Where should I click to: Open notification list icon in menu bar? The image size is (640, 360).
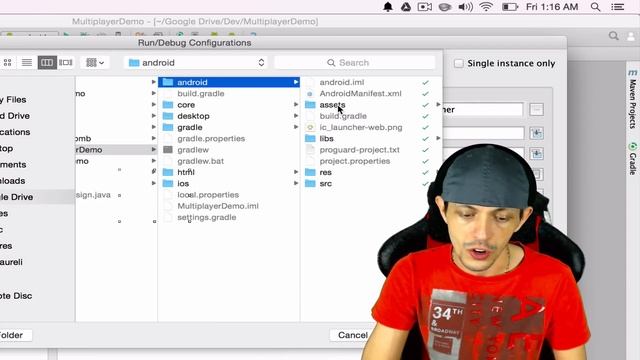coord(618,7)
